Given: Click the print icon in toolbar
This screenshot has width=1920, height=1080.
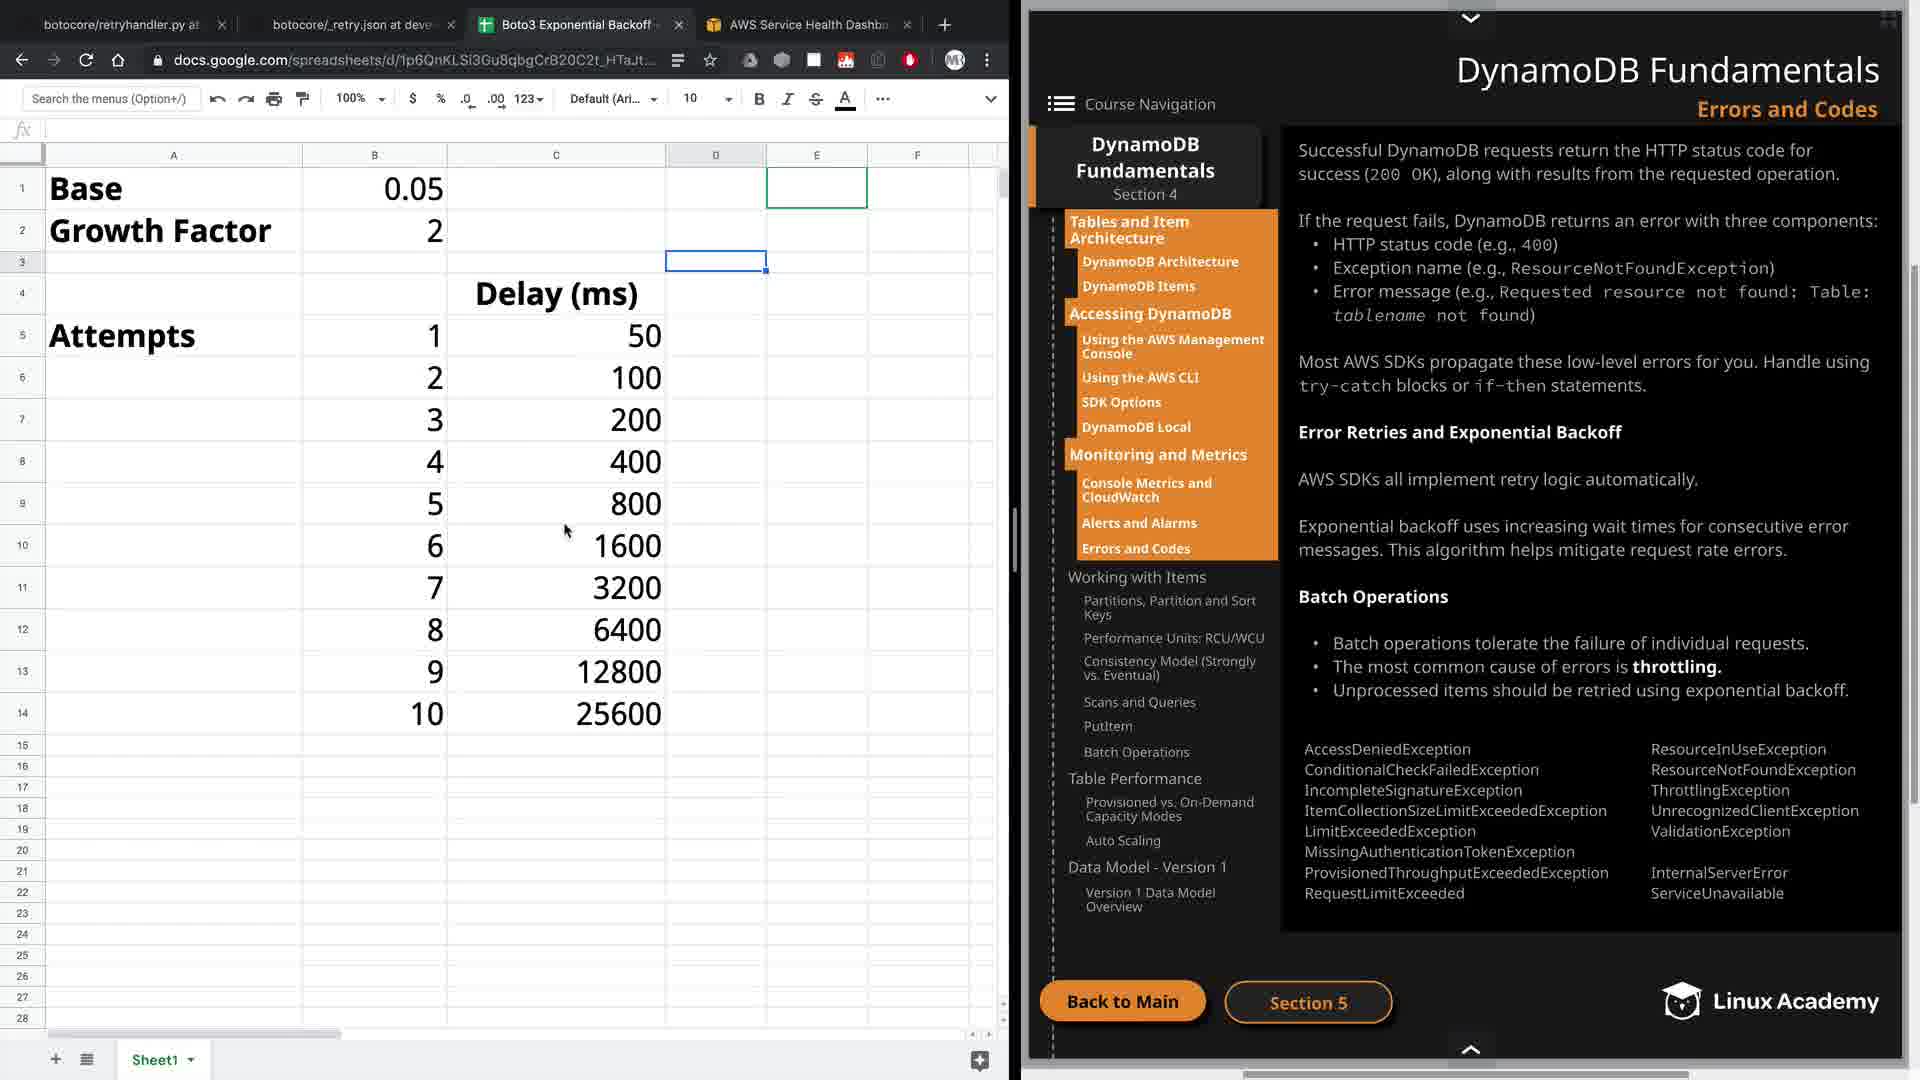Looking at the screenshot, I should coord(274,99).
